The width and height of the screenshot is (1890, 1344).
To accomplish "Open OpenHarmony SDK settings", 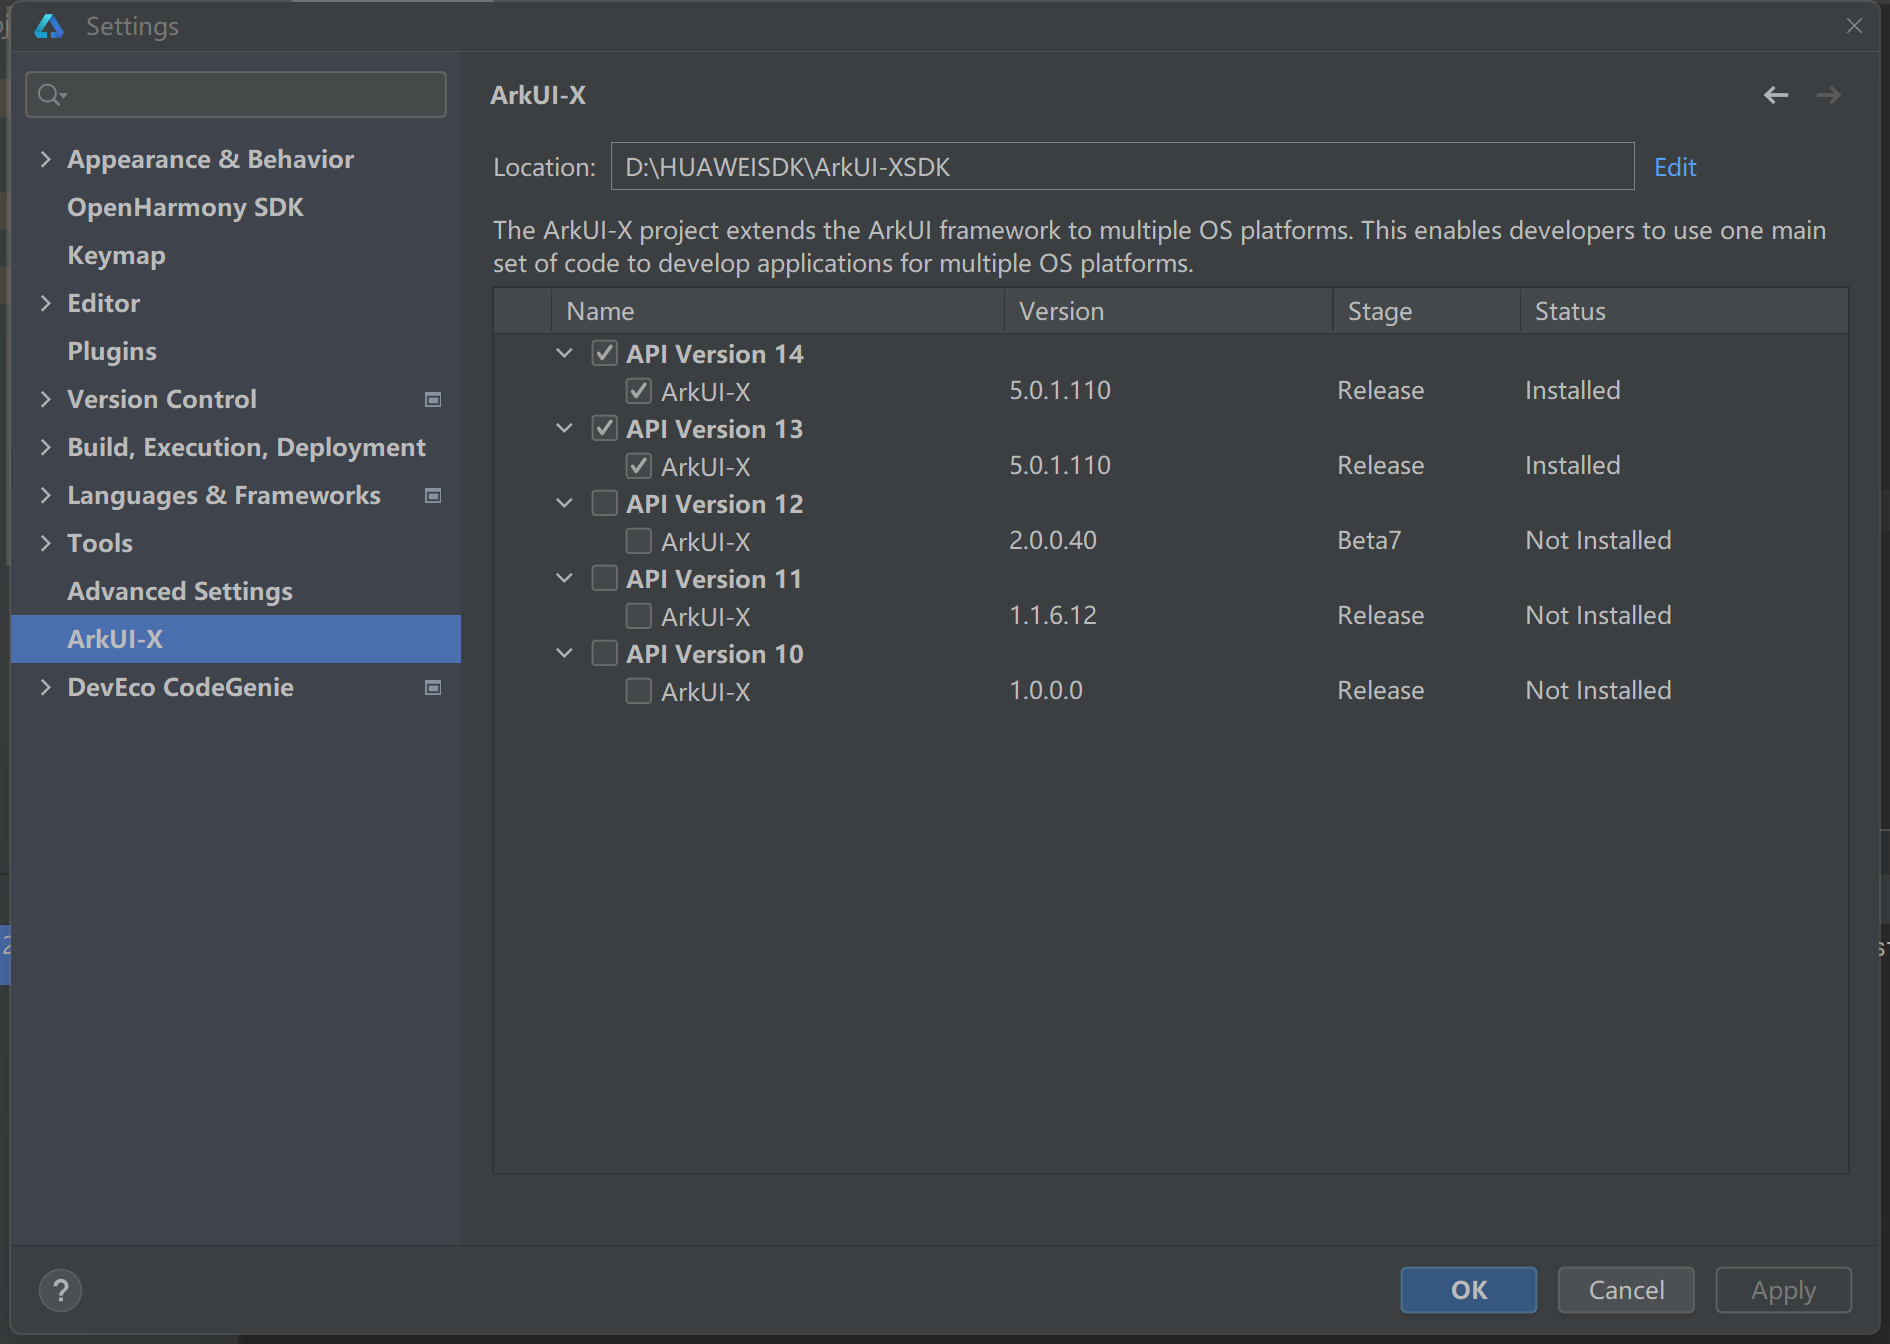I will pyautogui.click(x=185, y=207).
